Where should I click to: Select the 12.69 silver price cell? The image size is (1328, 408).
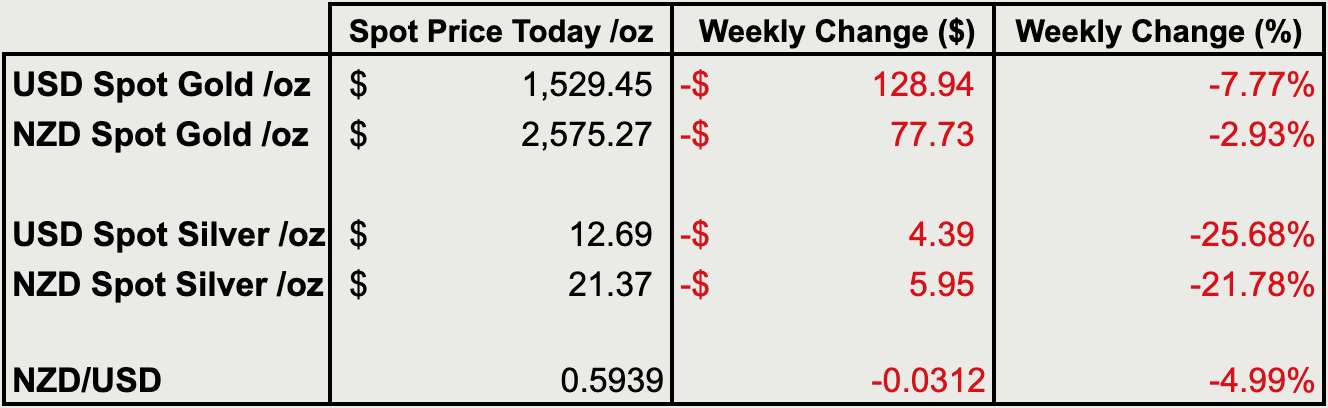click(500, 236)
